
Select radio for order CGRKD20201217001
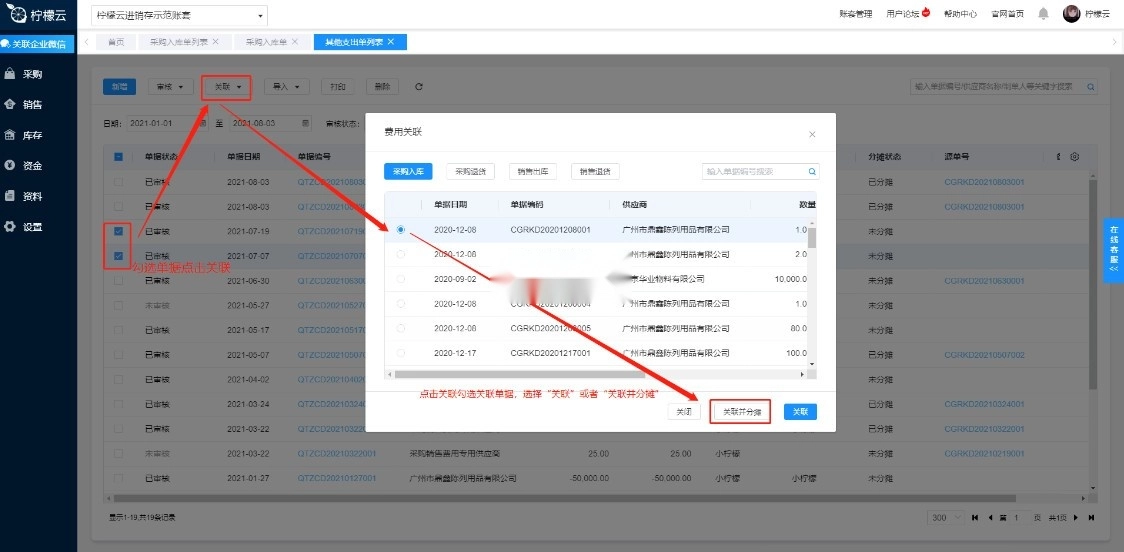[401, 353]
